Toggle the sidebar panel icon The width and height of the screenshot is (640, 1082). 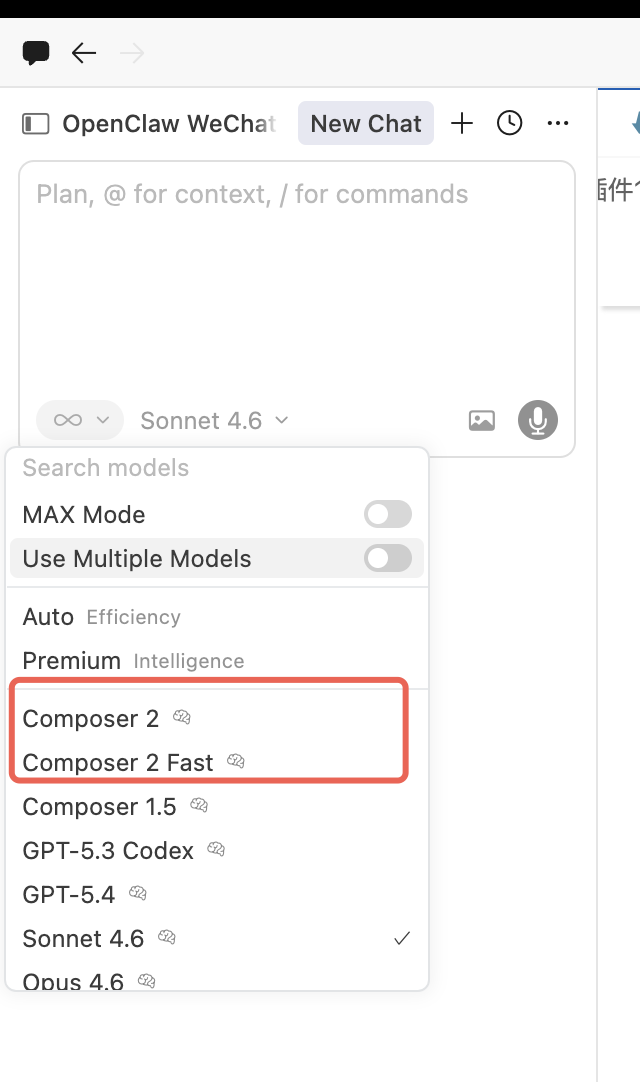(x=36, y=124)
